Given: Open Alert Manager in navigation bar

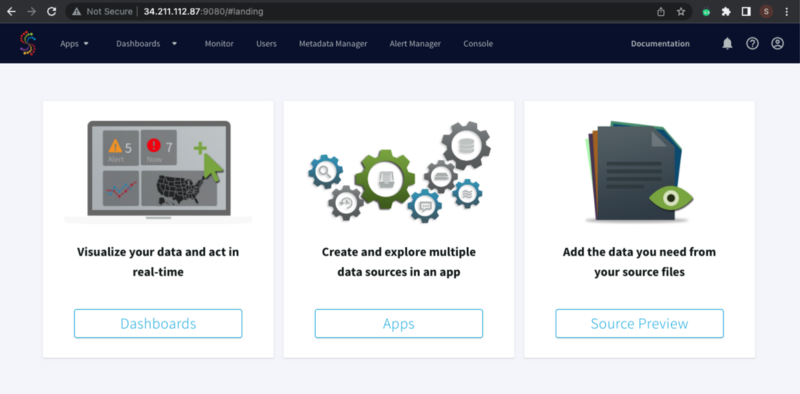Looking at the screenshot, I should (x=415, y=44).
